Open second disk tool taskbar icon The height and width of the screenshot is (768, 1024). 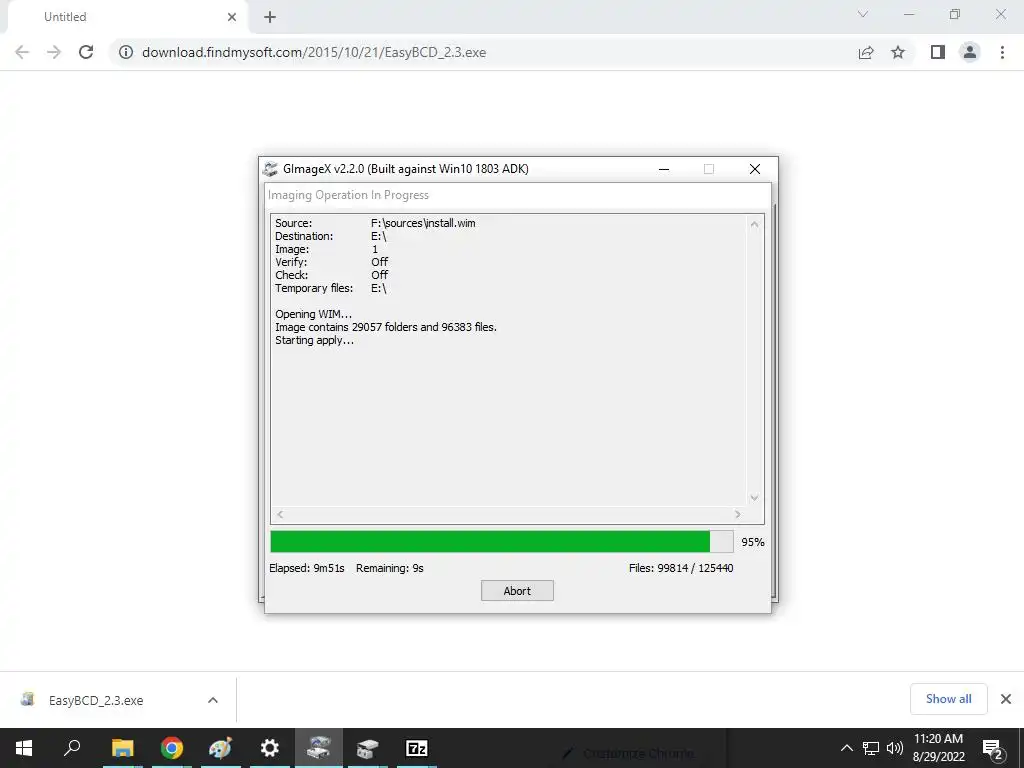pos(367,748)
